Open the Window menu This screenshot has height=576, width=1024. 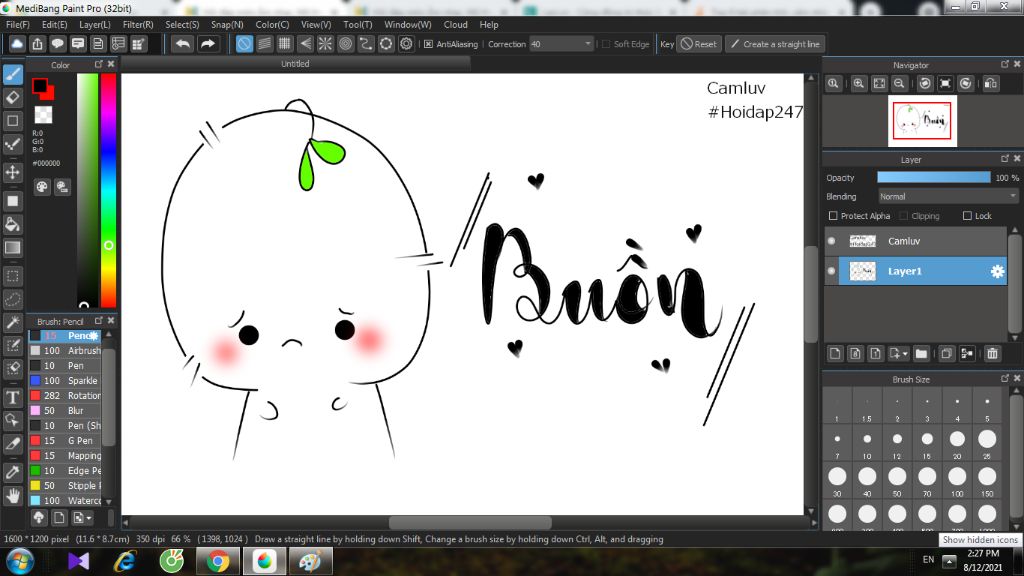(x=408, y=25)
